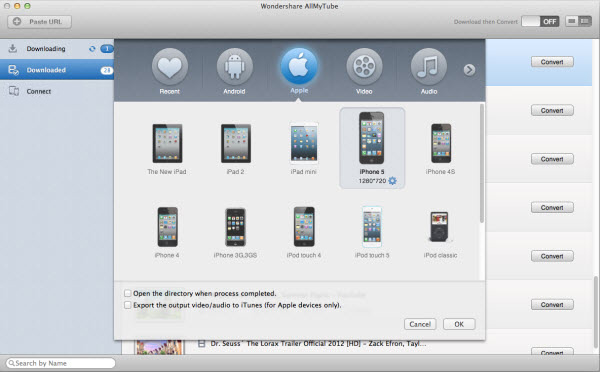Click the first Convert button in list
The width and height of the screenshot is (600, 372).
click(552, 62)
